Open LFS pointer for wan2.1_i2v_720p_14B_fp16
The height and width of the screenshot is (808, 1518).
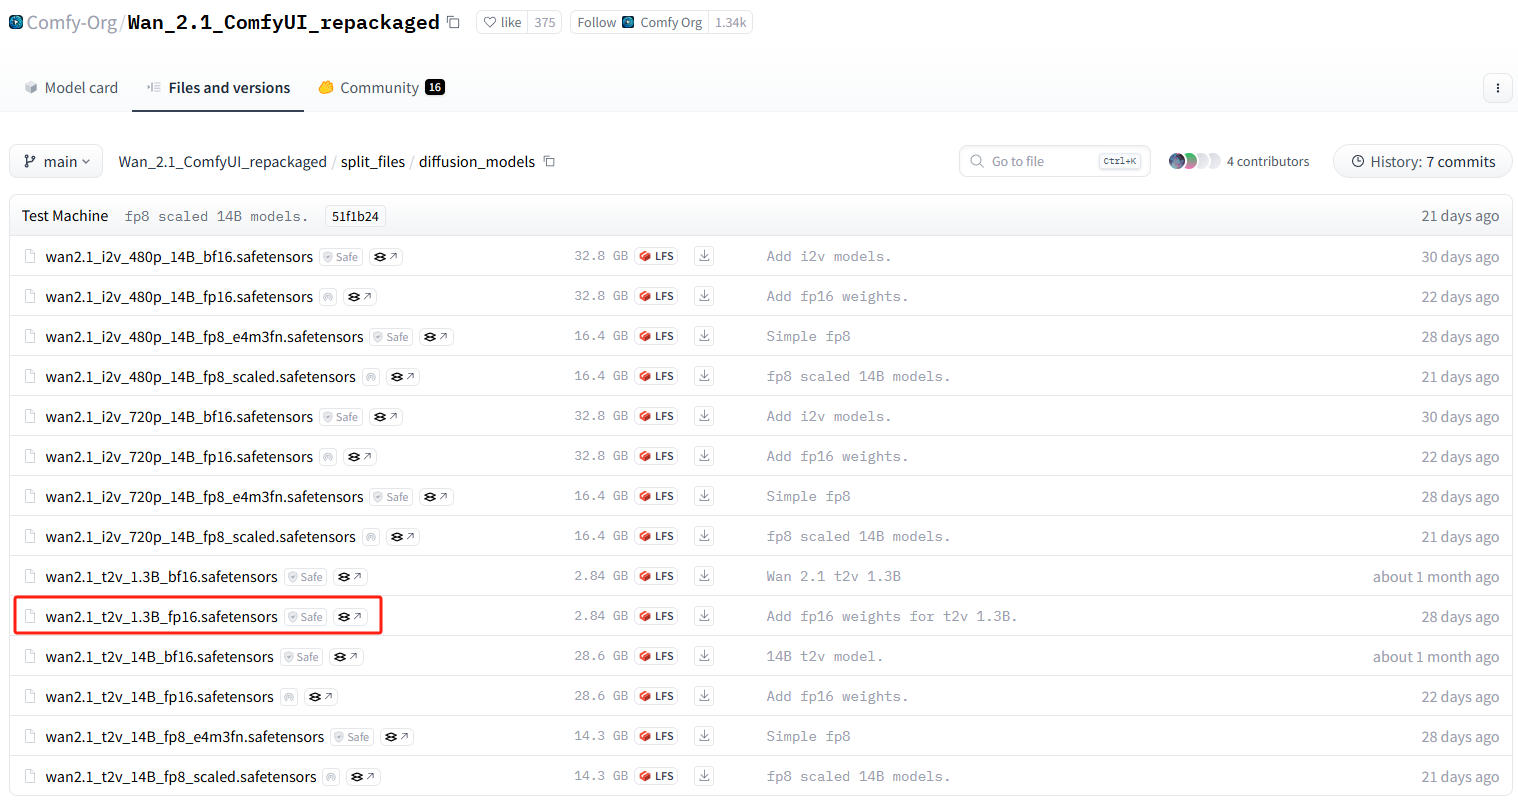(656, 456)
